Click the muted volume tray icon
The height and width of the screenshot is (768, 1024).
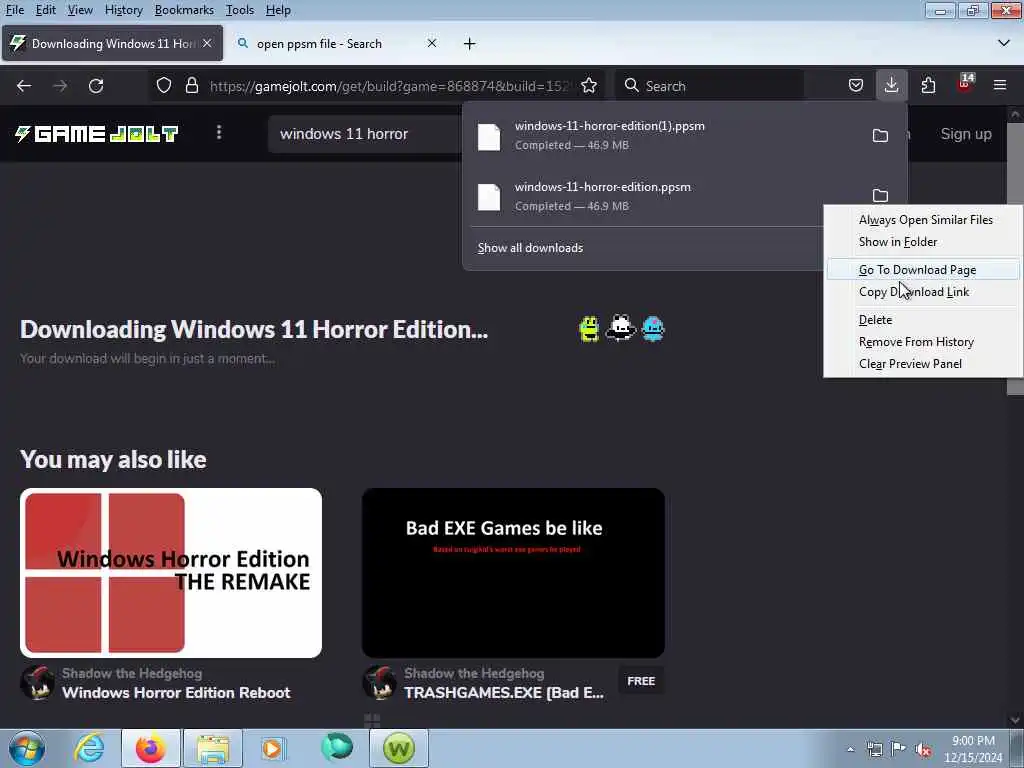click(923, 750)
